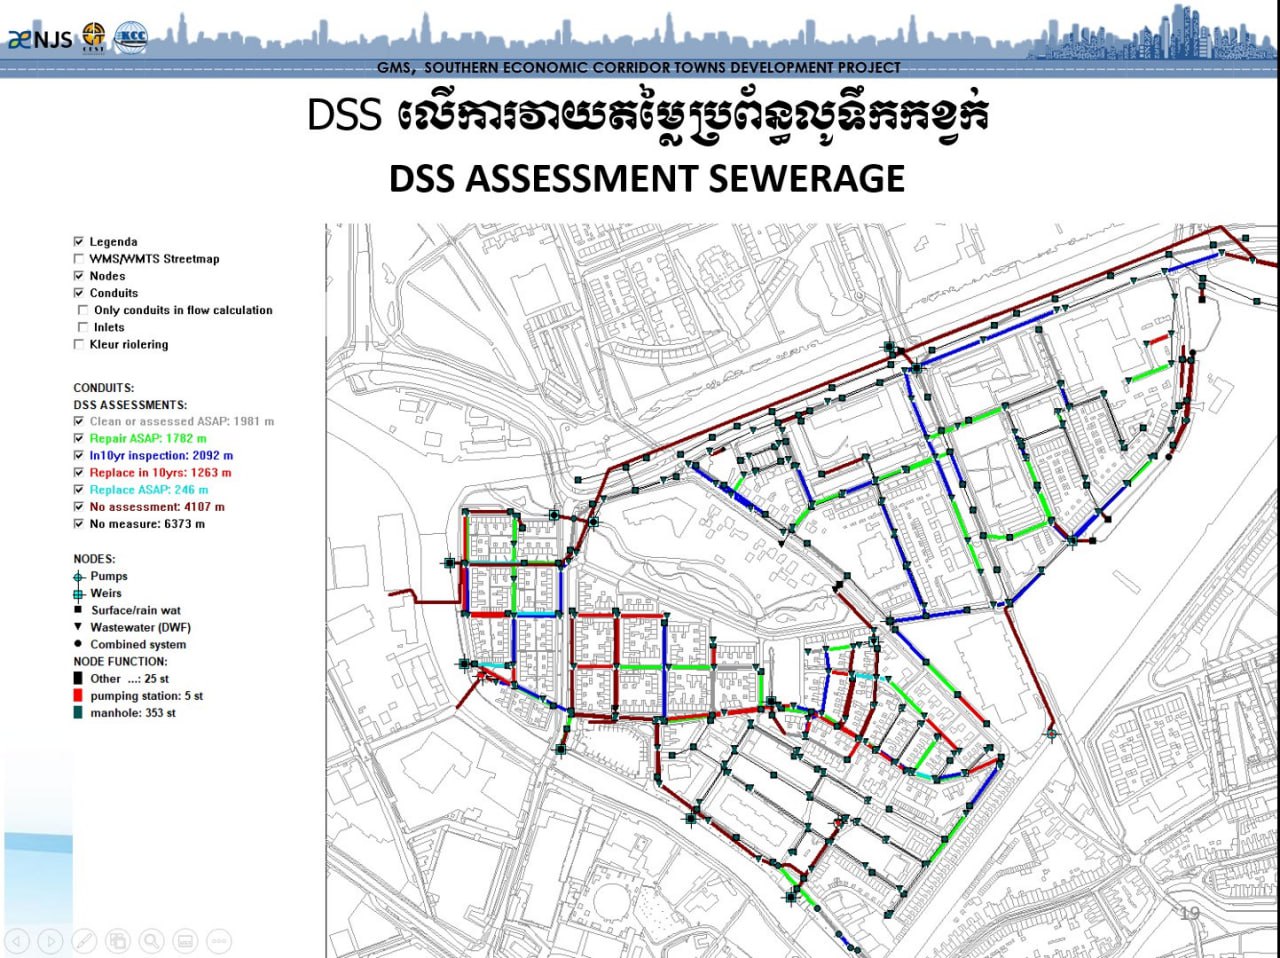Viewport: 1280px width, 958px height.
Task: Click the gold emblem logo next to NJS
Action: pyautogui.click(x=93, y=38)
